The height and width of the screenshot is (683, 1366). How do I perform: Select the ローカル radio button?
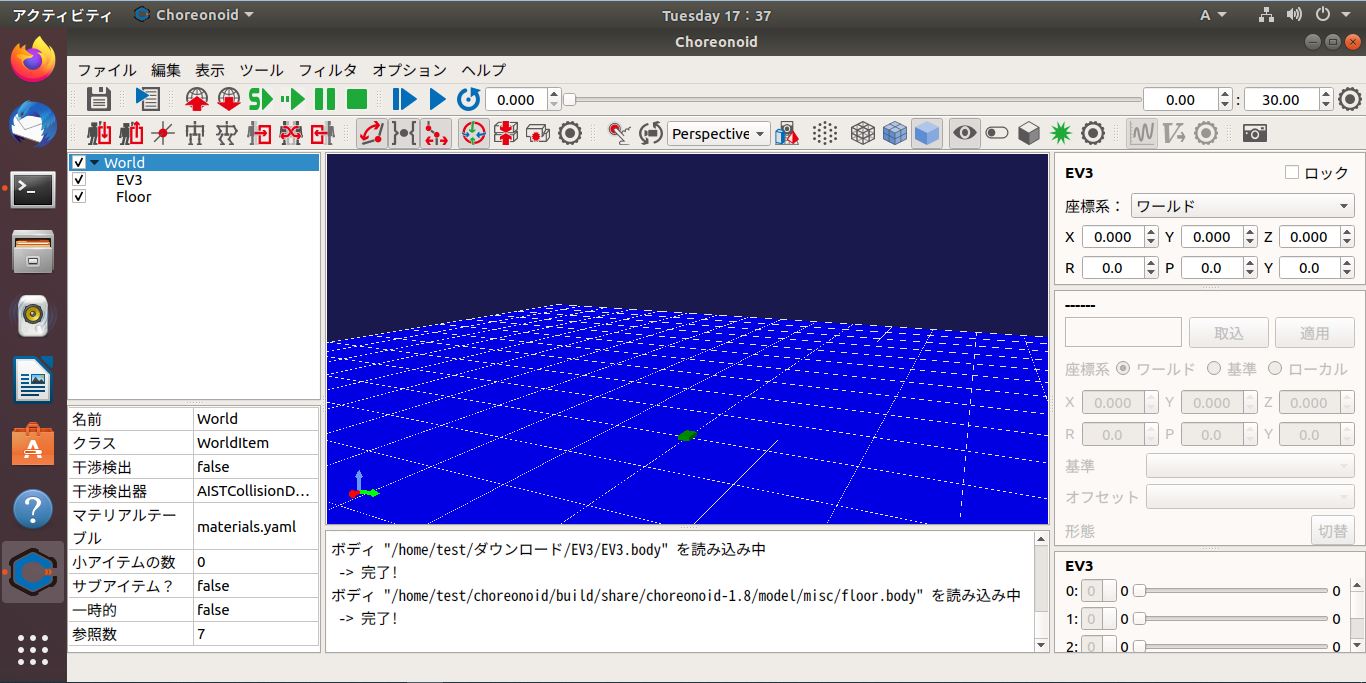1275,368
